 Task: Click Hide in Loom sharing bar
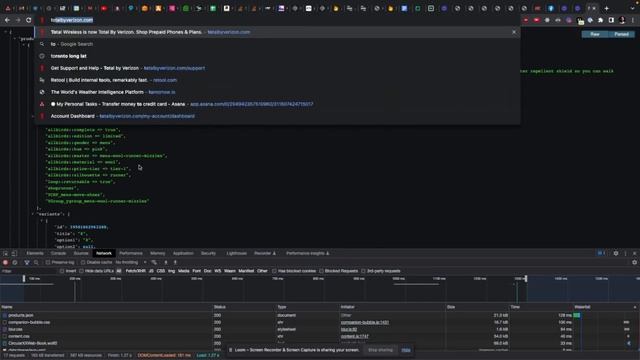406,350
